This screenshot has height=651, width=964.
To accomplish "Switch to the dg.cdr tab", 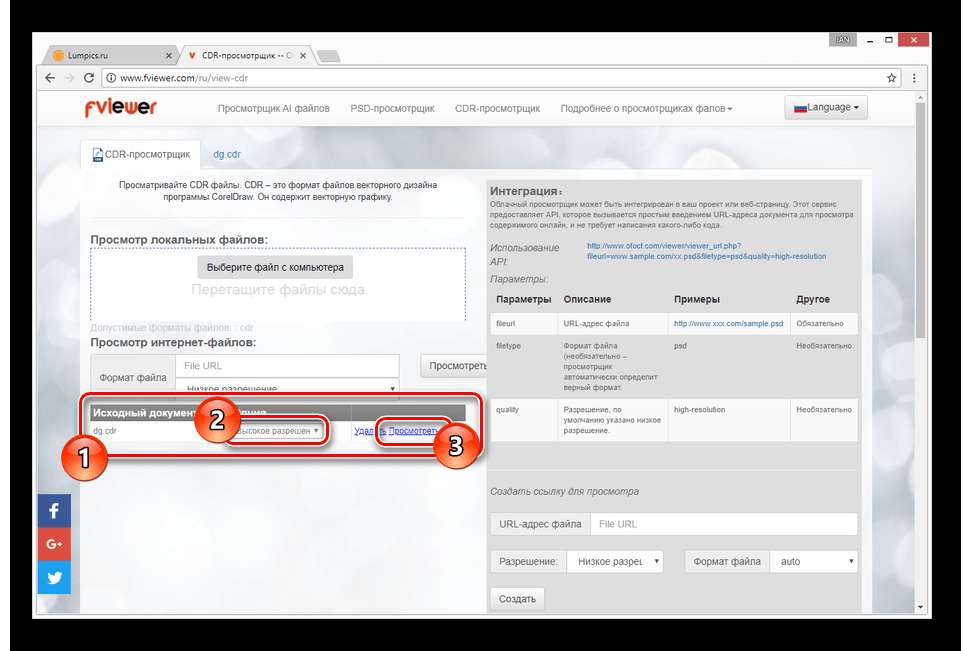I will (226, 155).
